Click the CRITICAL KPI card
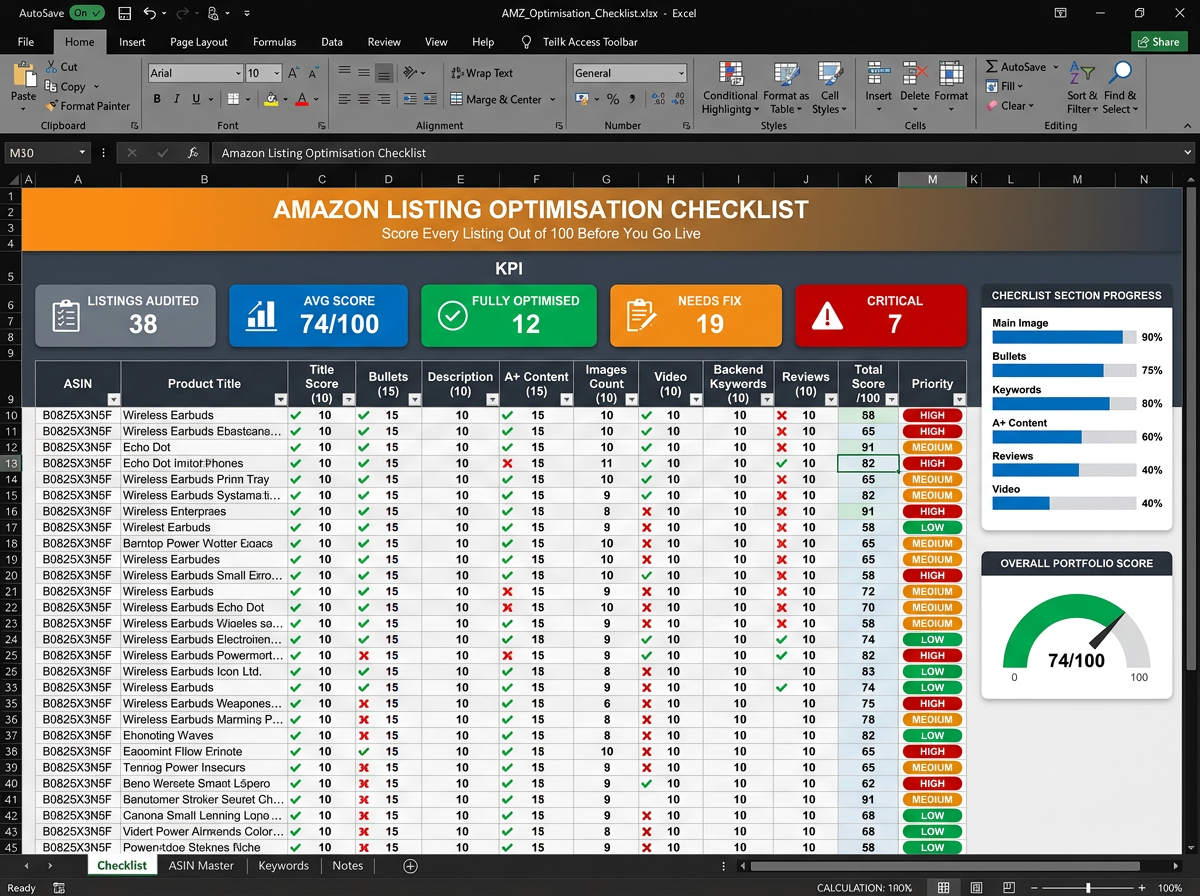 [x=881, y=315]
